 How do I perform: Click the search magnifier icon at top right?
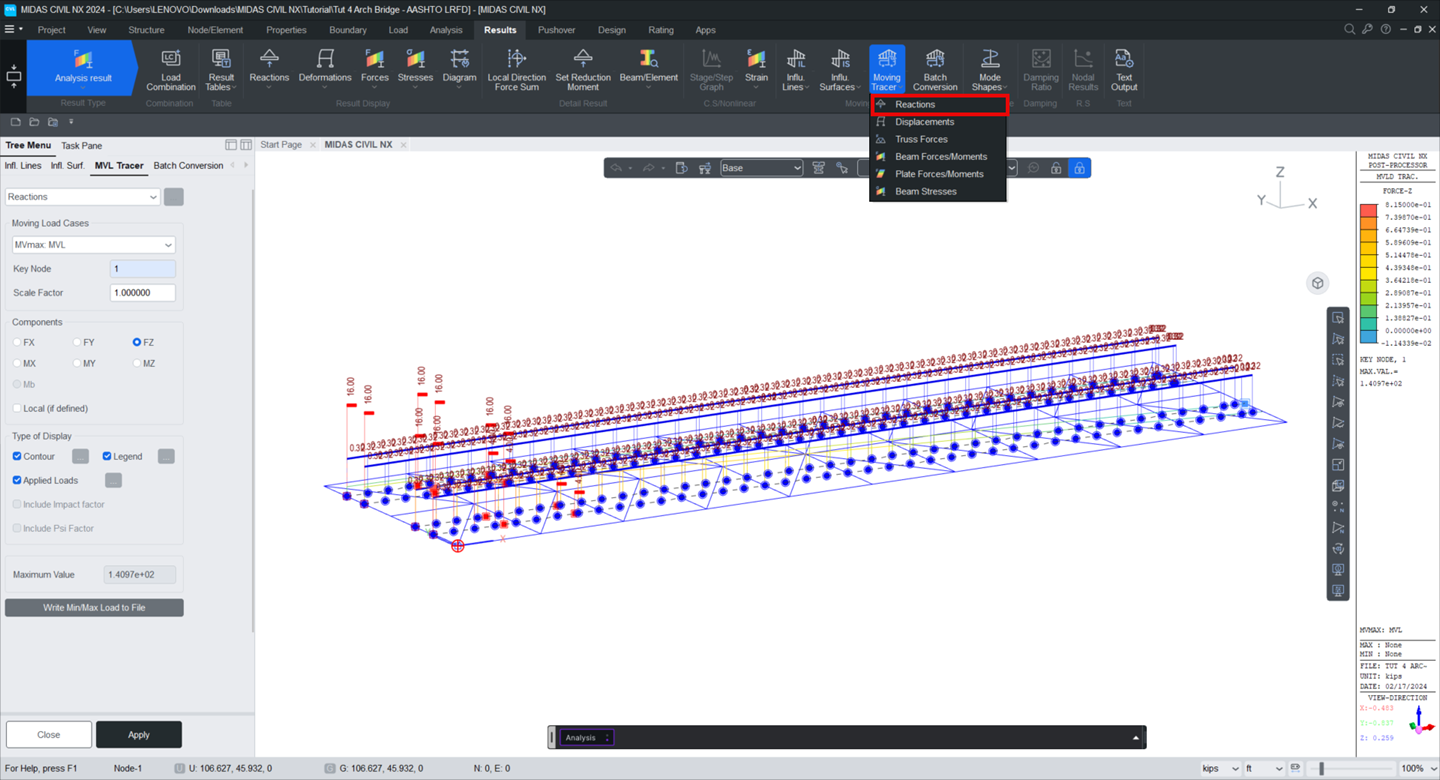click(1349, 30)
